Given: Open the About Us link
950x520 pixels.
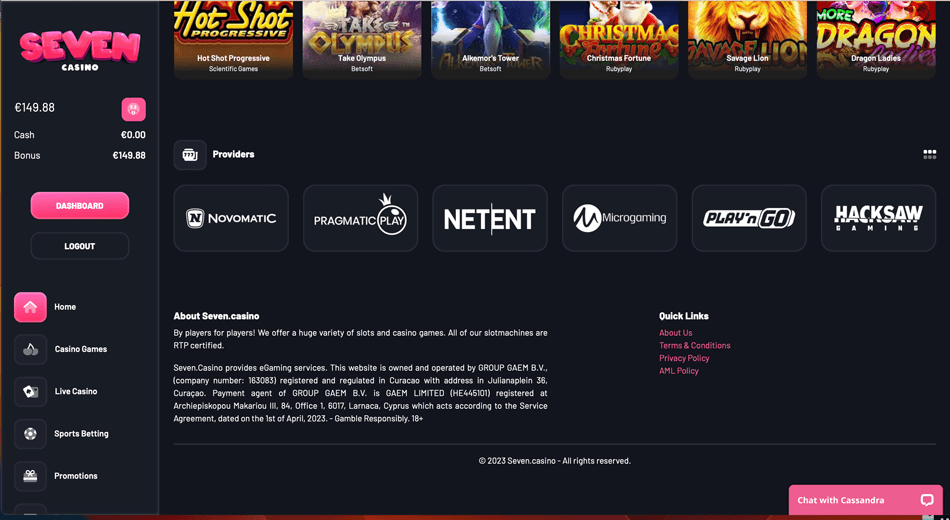Looking at the screenshot, I should [676, 333].
